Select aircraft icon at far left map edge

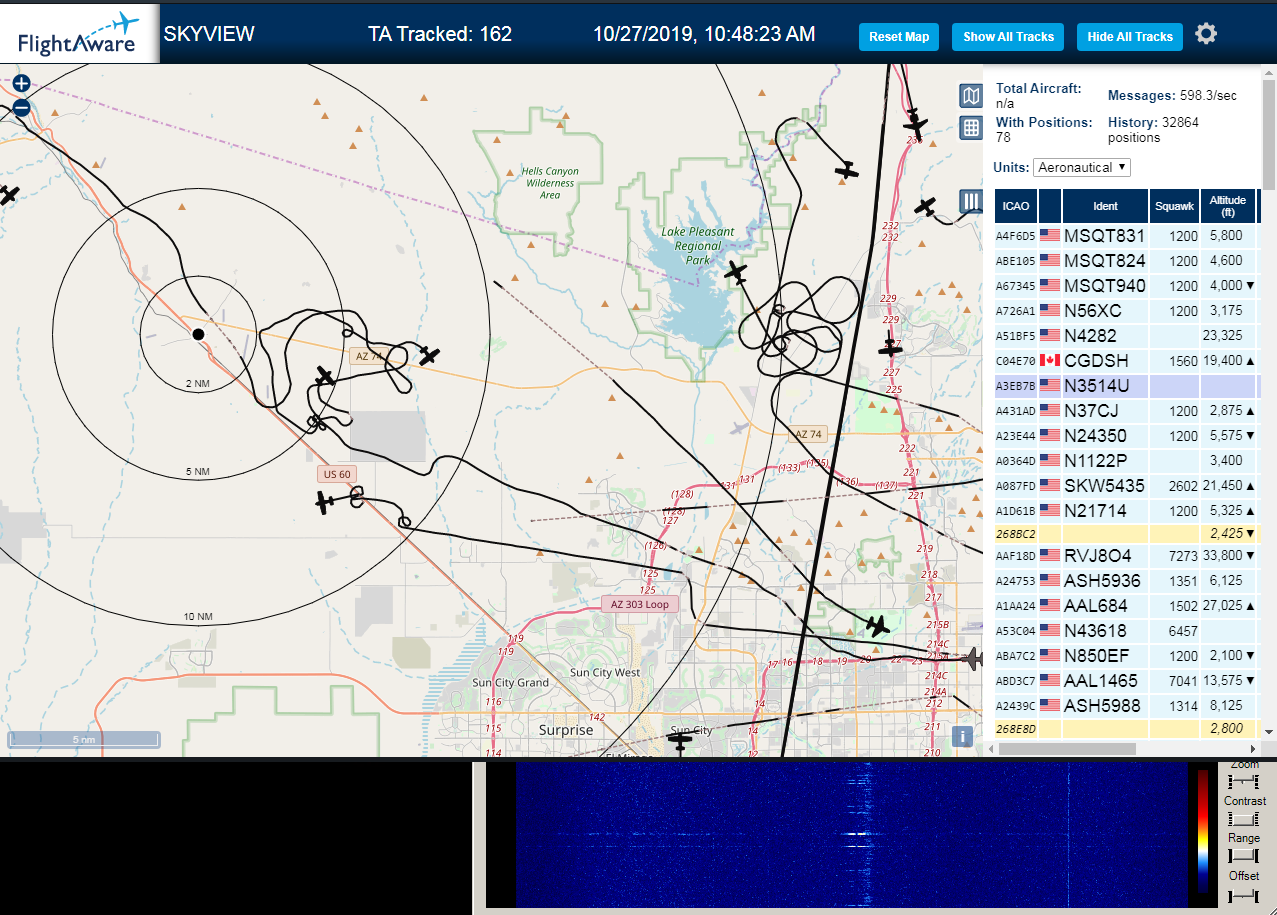point(8,195)
